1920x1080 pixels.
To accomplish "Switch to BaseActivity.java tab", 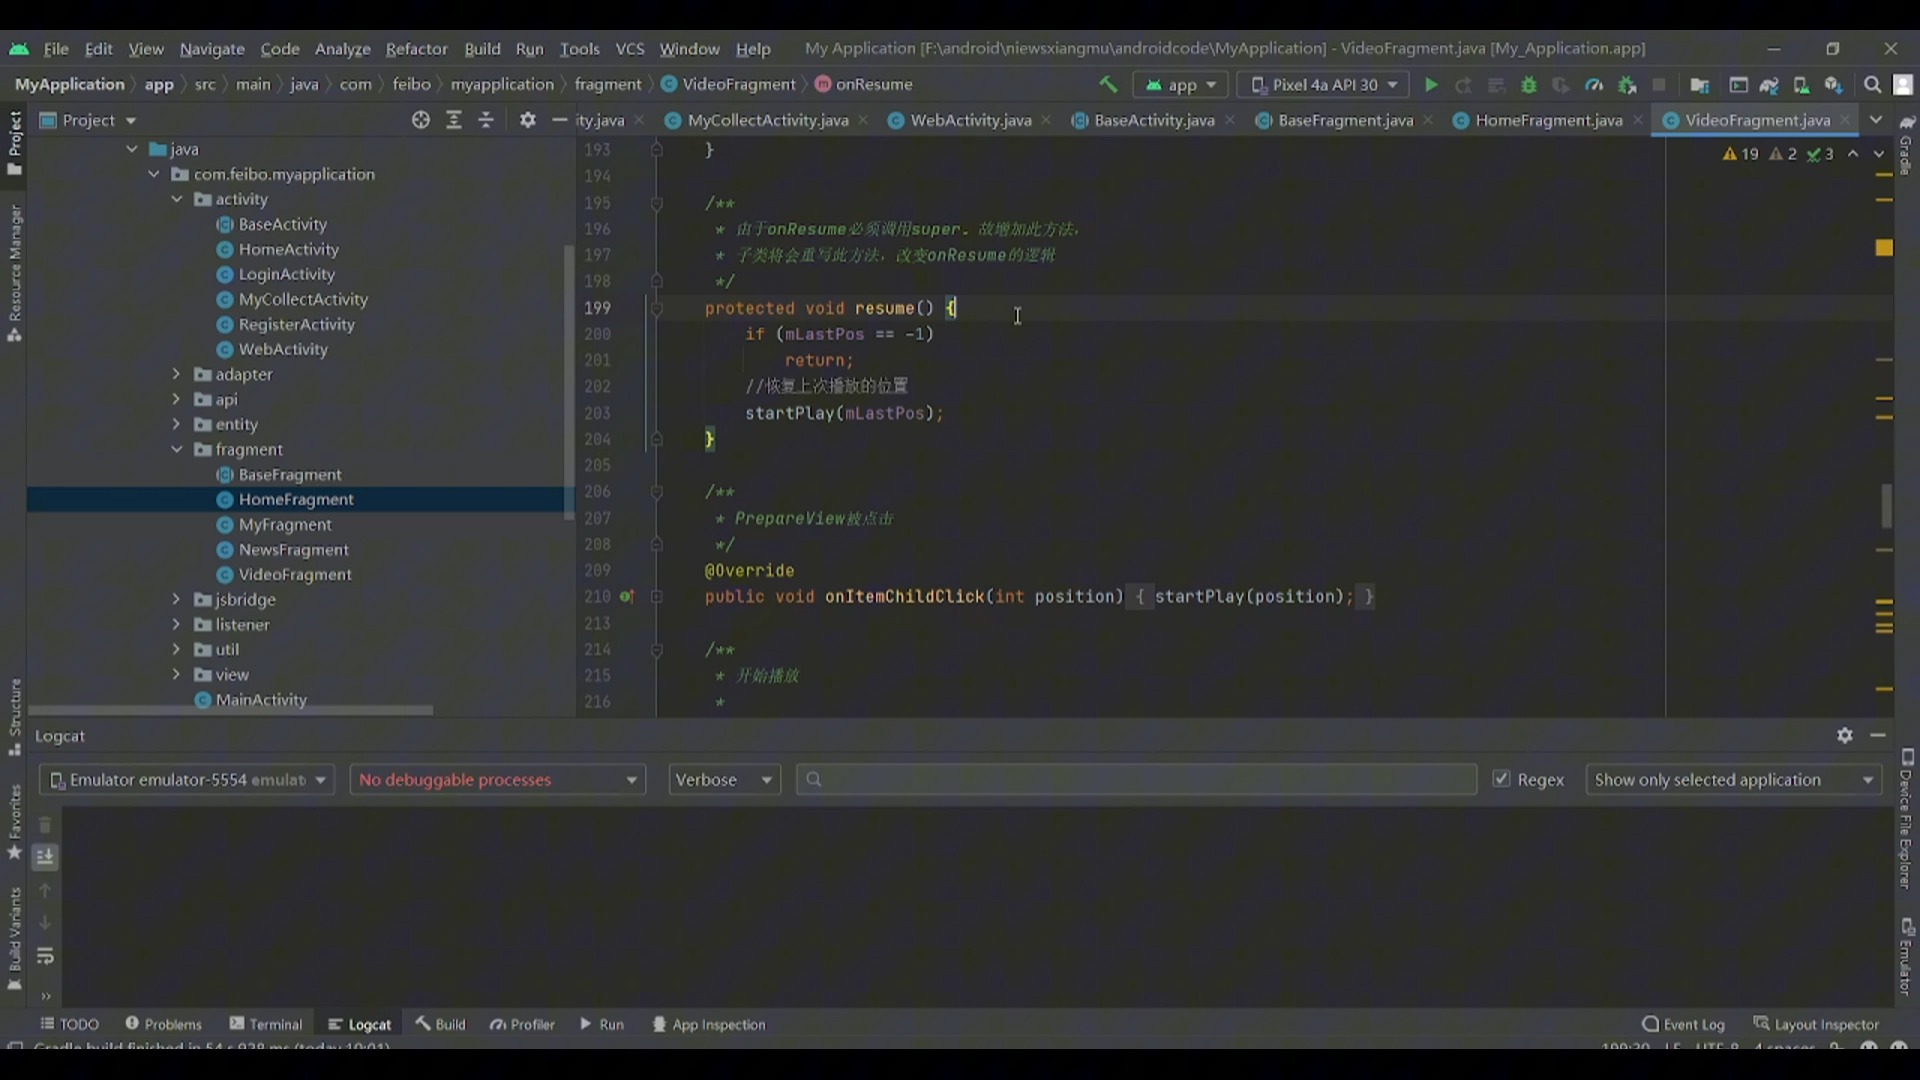I will [x=1153, y=120].
